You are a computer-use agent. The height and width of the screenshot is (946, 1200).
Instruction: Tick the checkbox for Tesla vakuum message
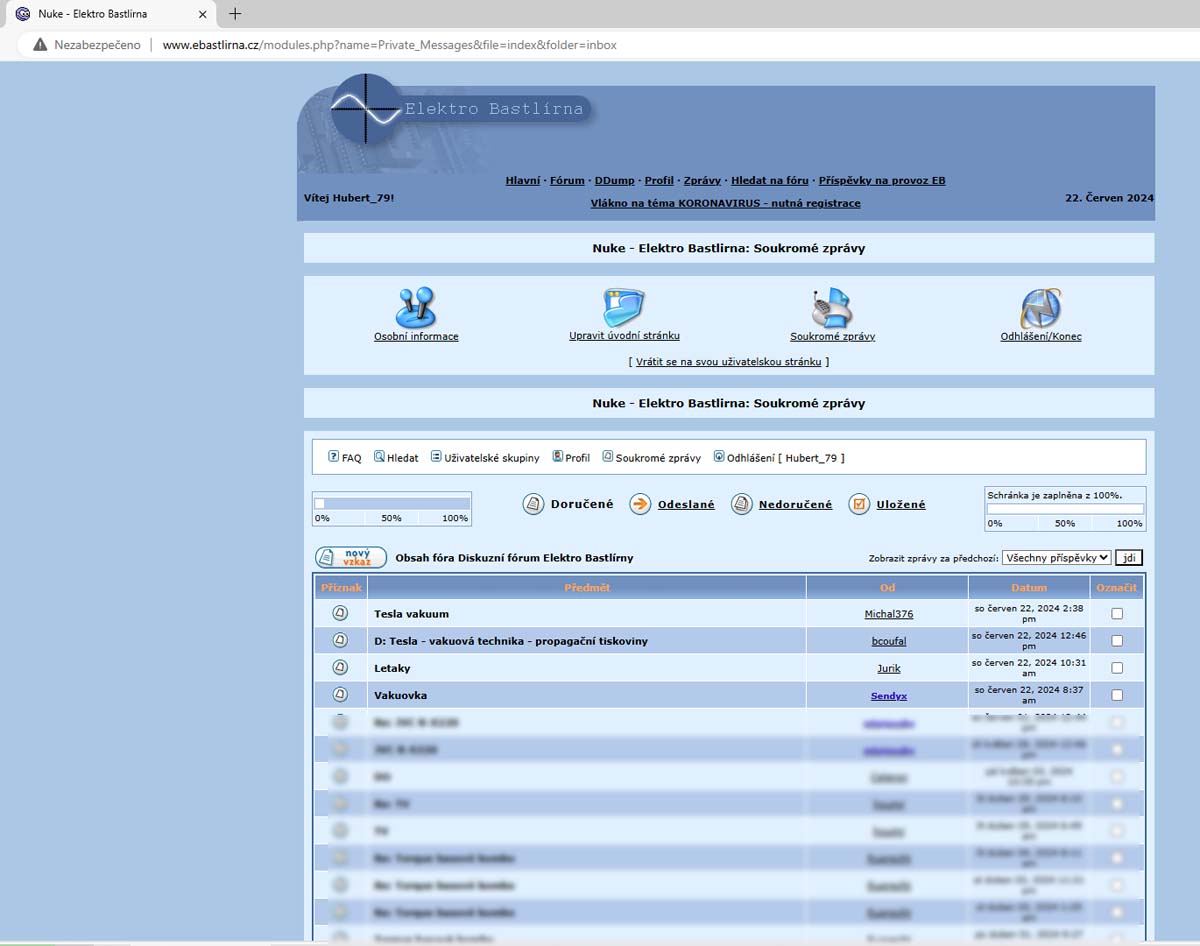pos(1117,614)
